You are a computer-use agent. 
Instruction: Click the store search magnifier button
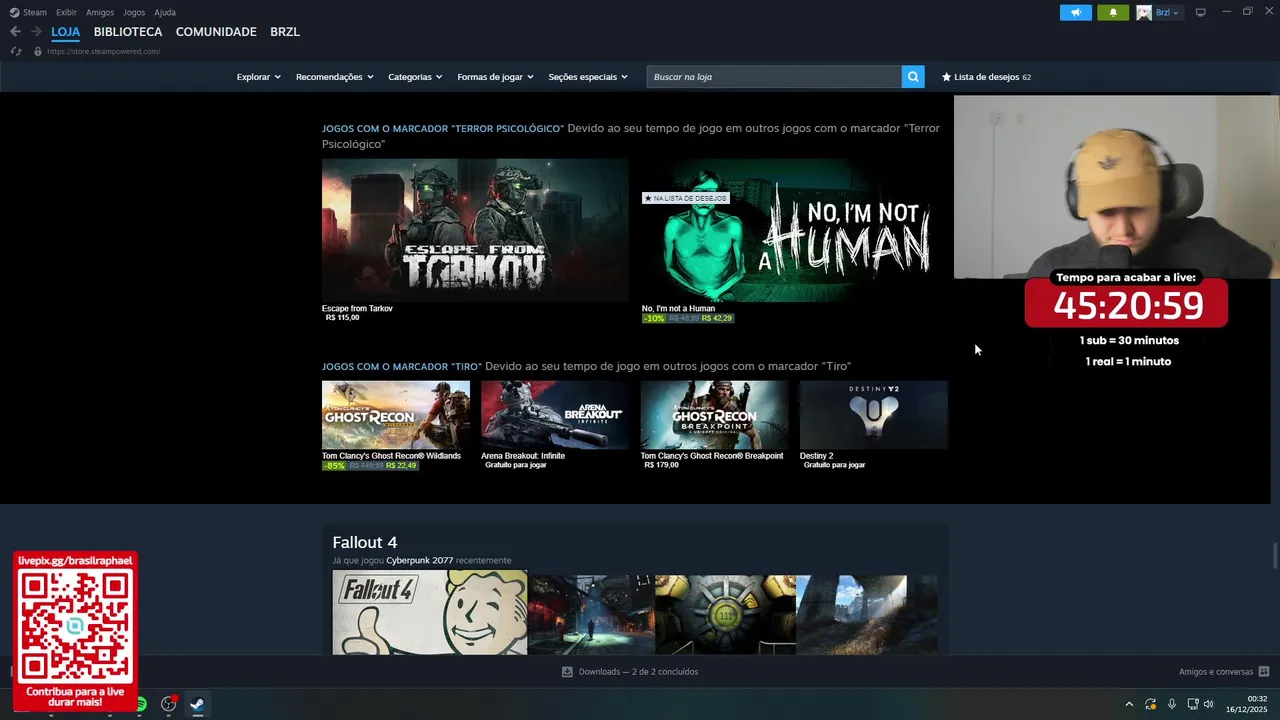(x=913, y=77)
